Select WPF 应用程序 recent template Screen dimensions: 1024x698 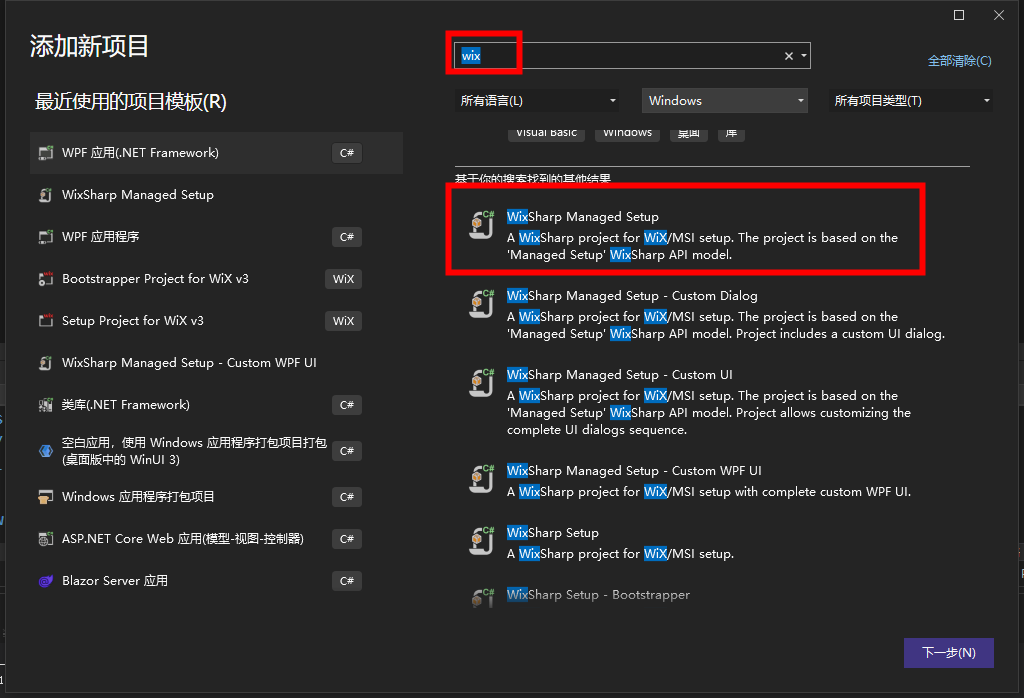216,236
